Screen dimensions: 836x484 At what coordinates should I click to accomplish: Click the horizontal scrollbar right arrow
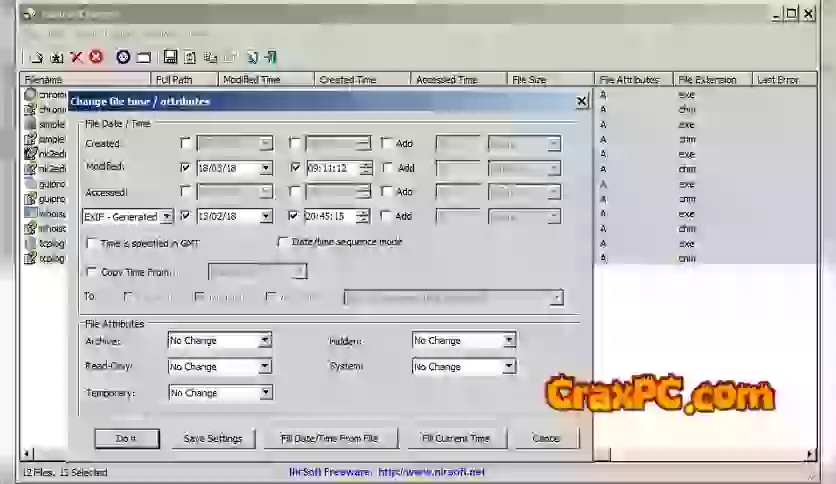[810, 454]
